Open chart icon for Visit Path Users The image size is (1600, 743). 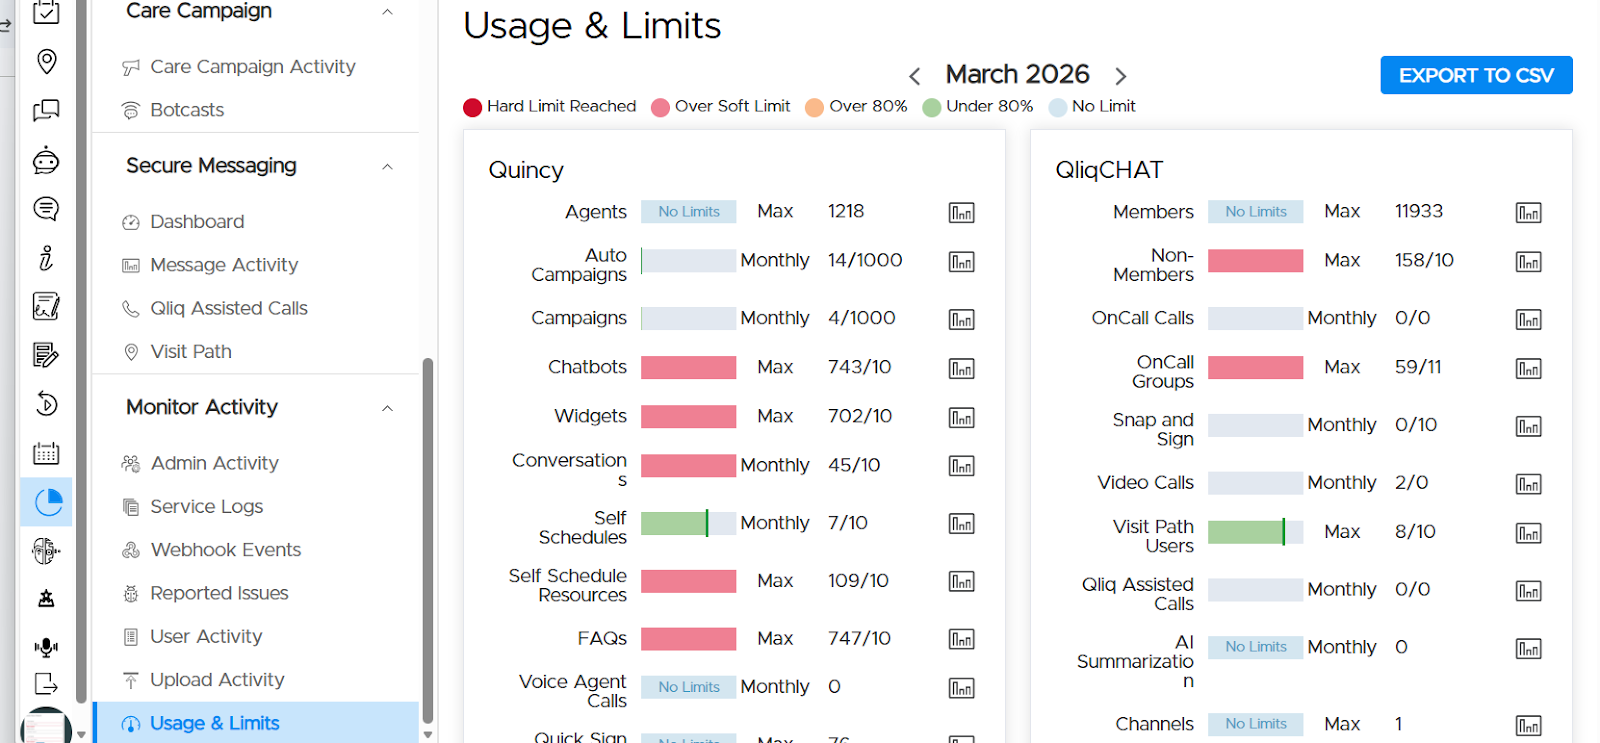pyautogui.click(x=1528, y=534)
